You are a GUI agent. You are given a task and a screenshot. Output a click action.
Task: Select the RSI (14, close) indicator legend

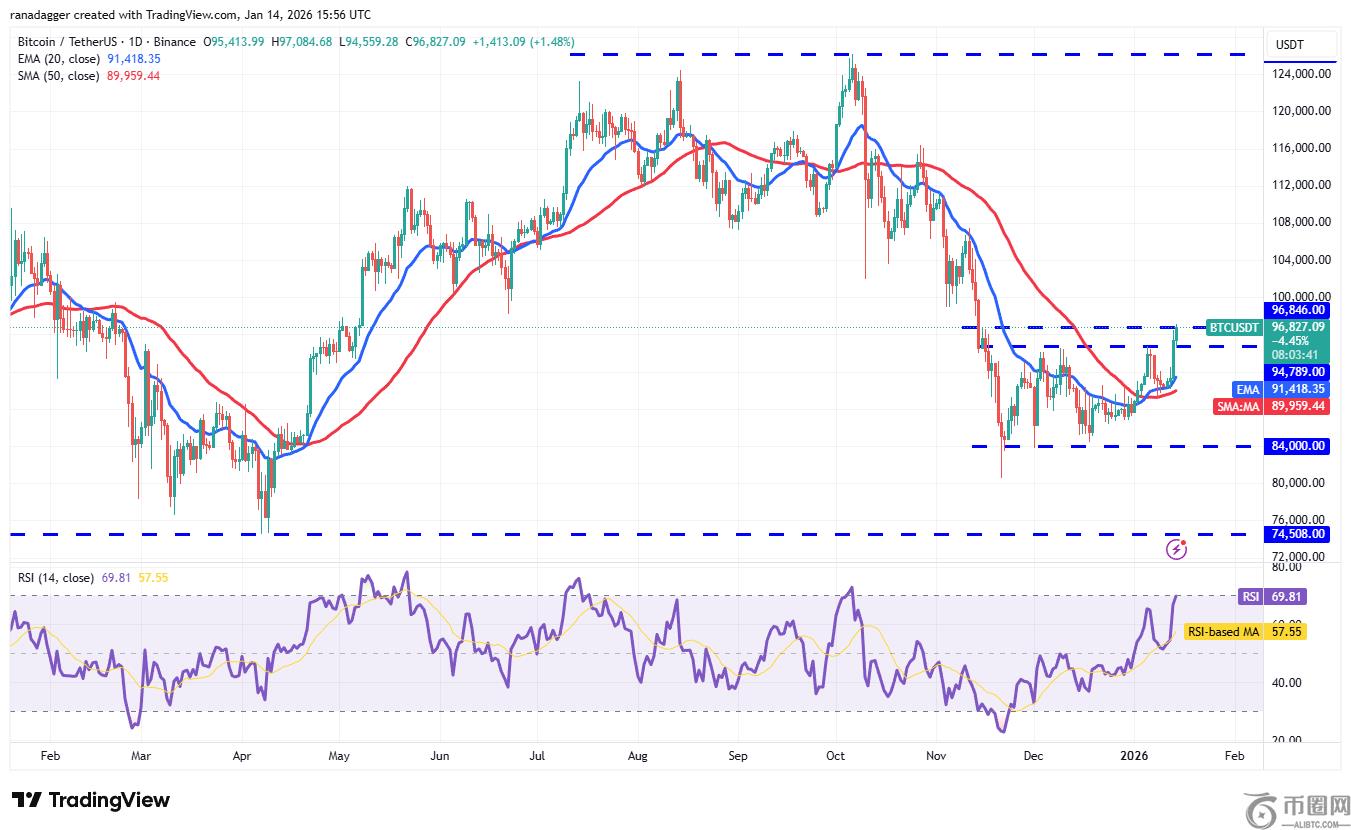55,578
